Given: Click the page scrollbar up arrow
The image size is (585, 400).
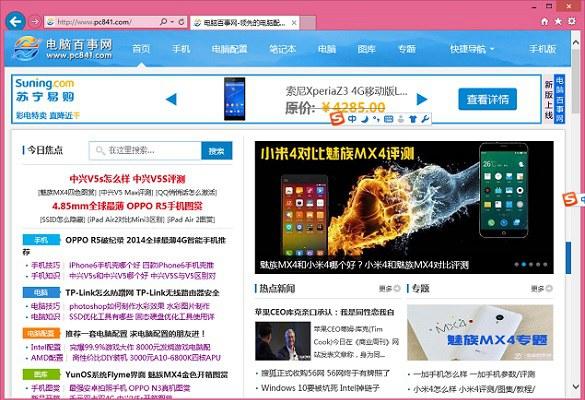Looking at the screenshot, I should [576, 43].
